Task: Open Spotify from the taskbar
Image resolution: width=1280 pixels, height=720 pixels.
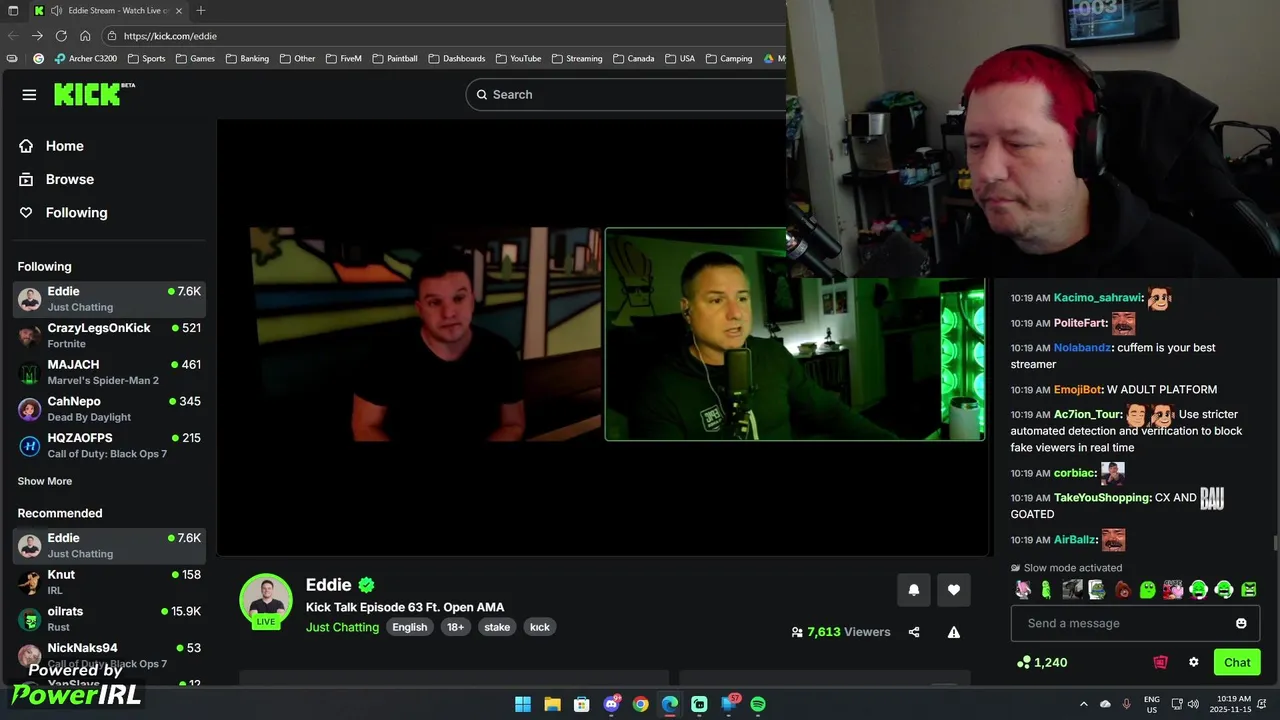Action: point(758,704)
